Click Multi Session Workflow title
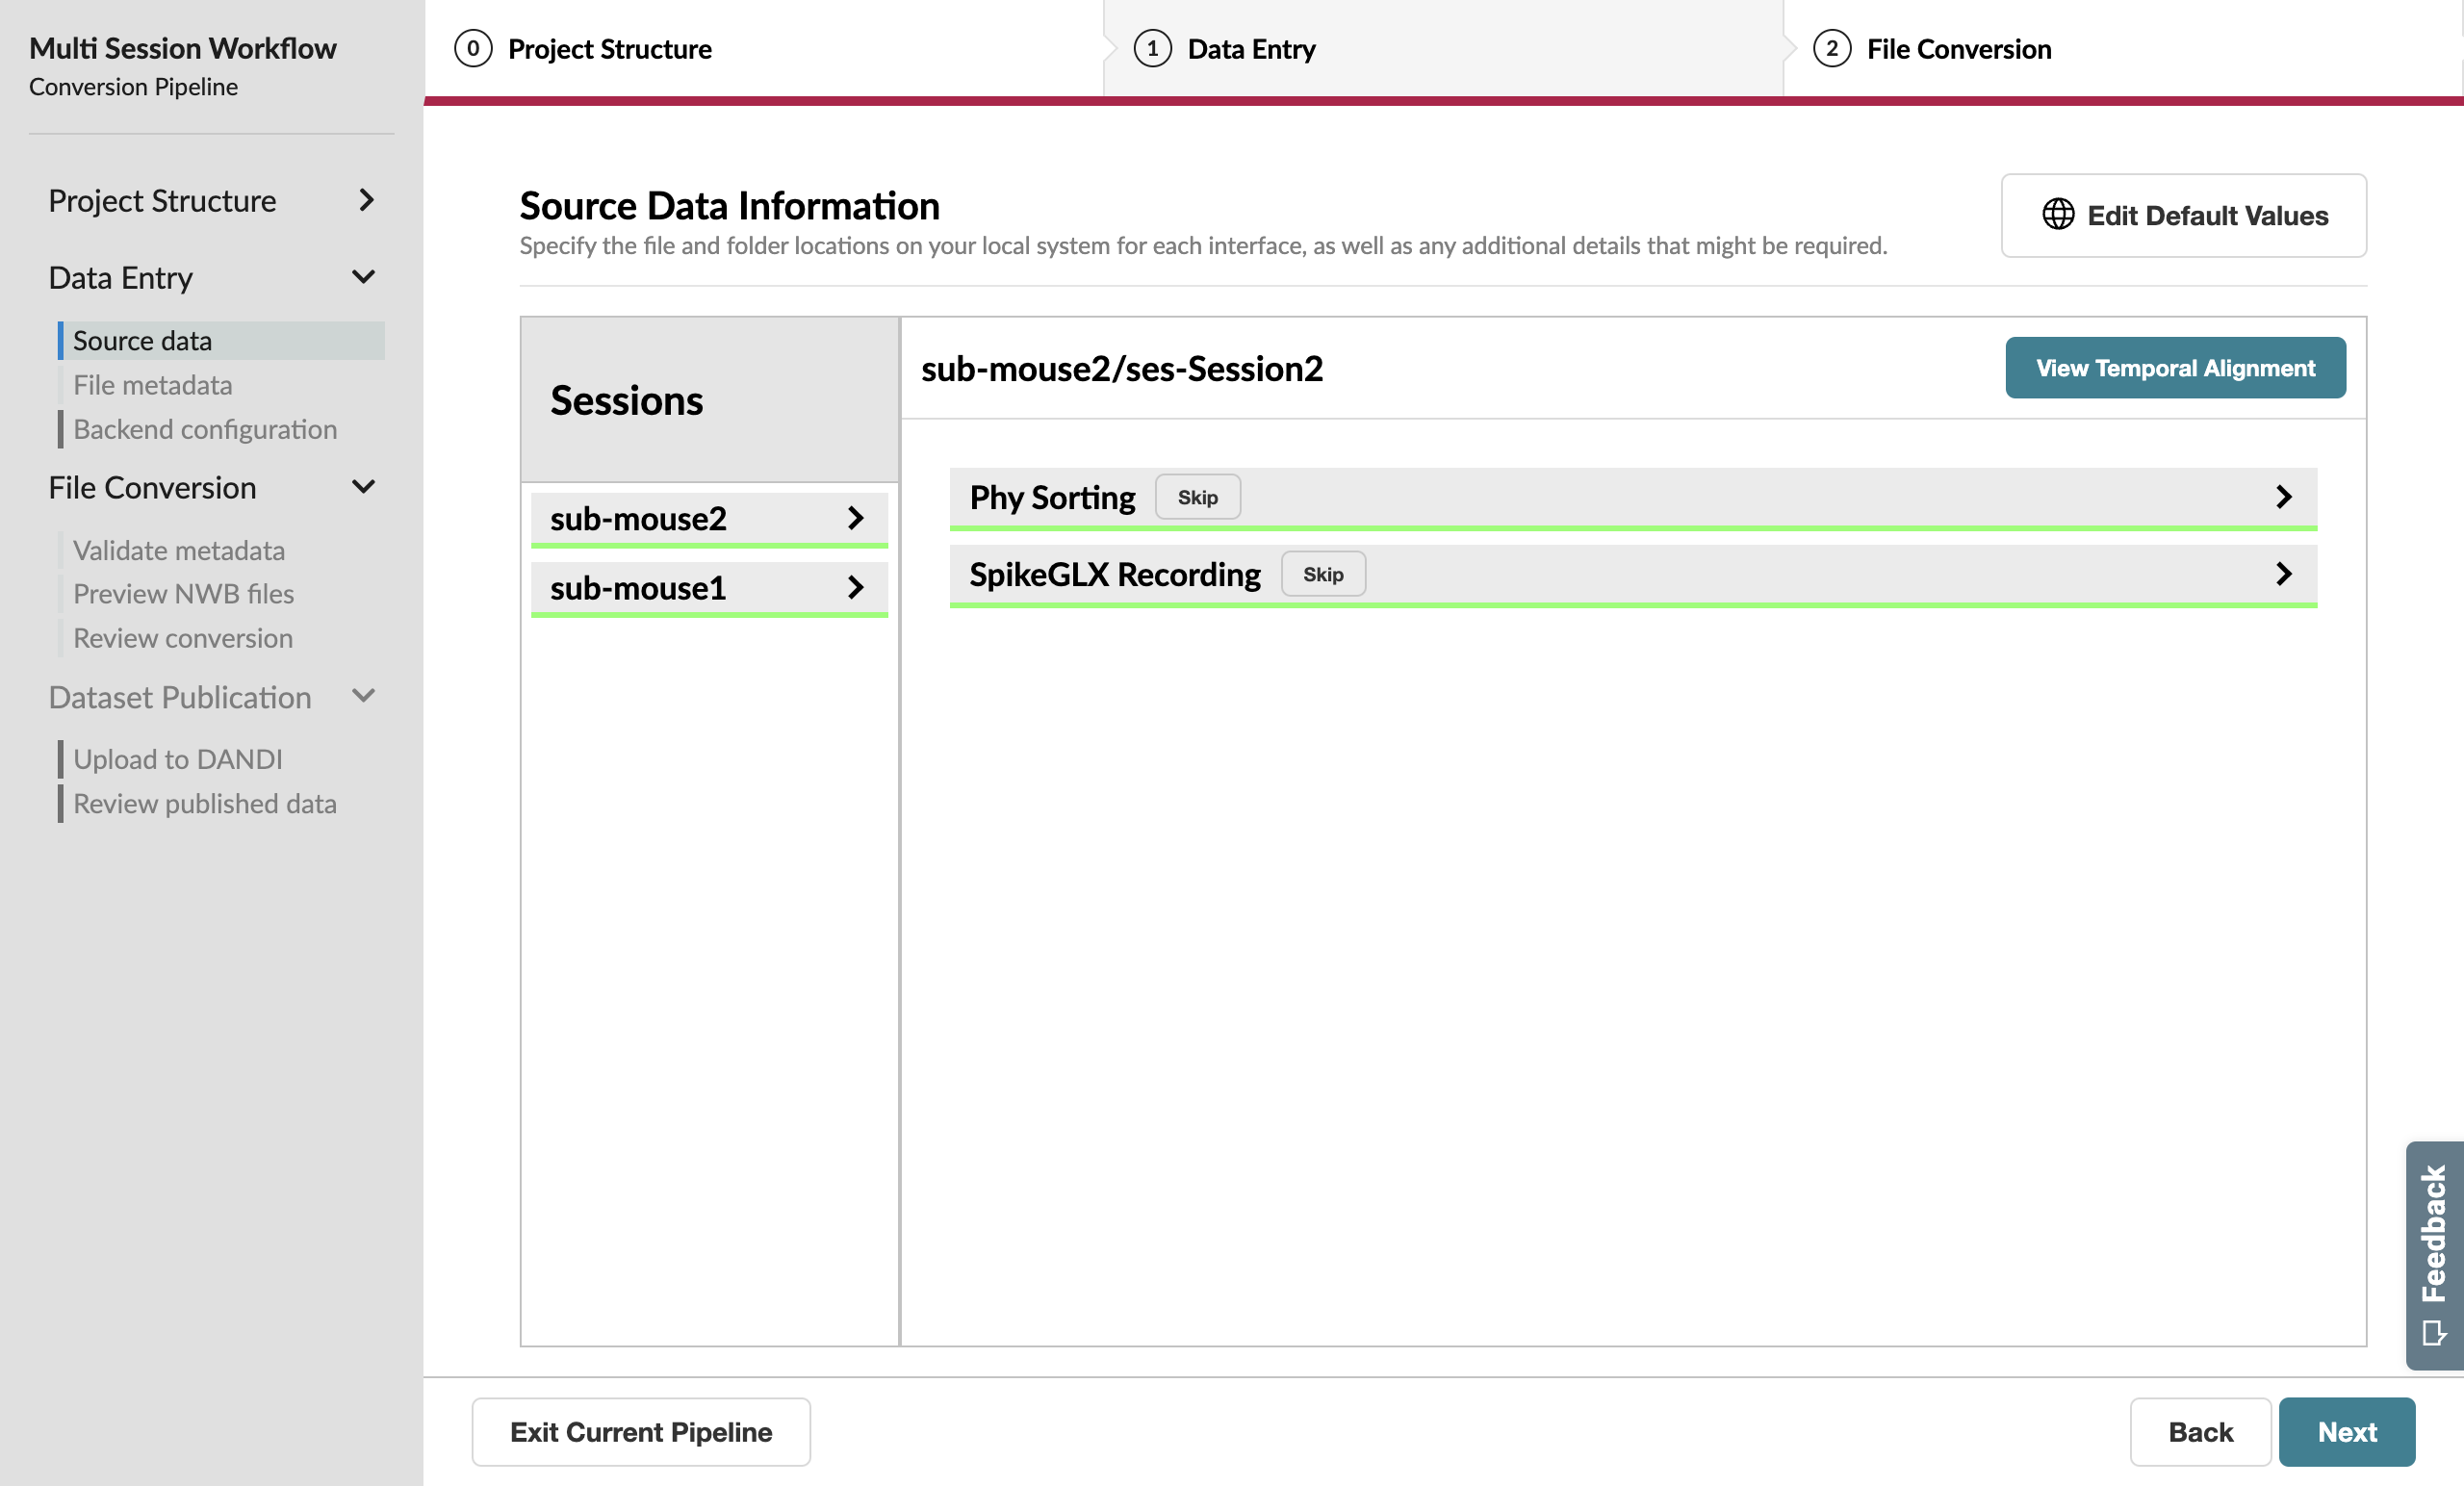The width and height of the screenshot is (2464, 1486). [183, 48]
